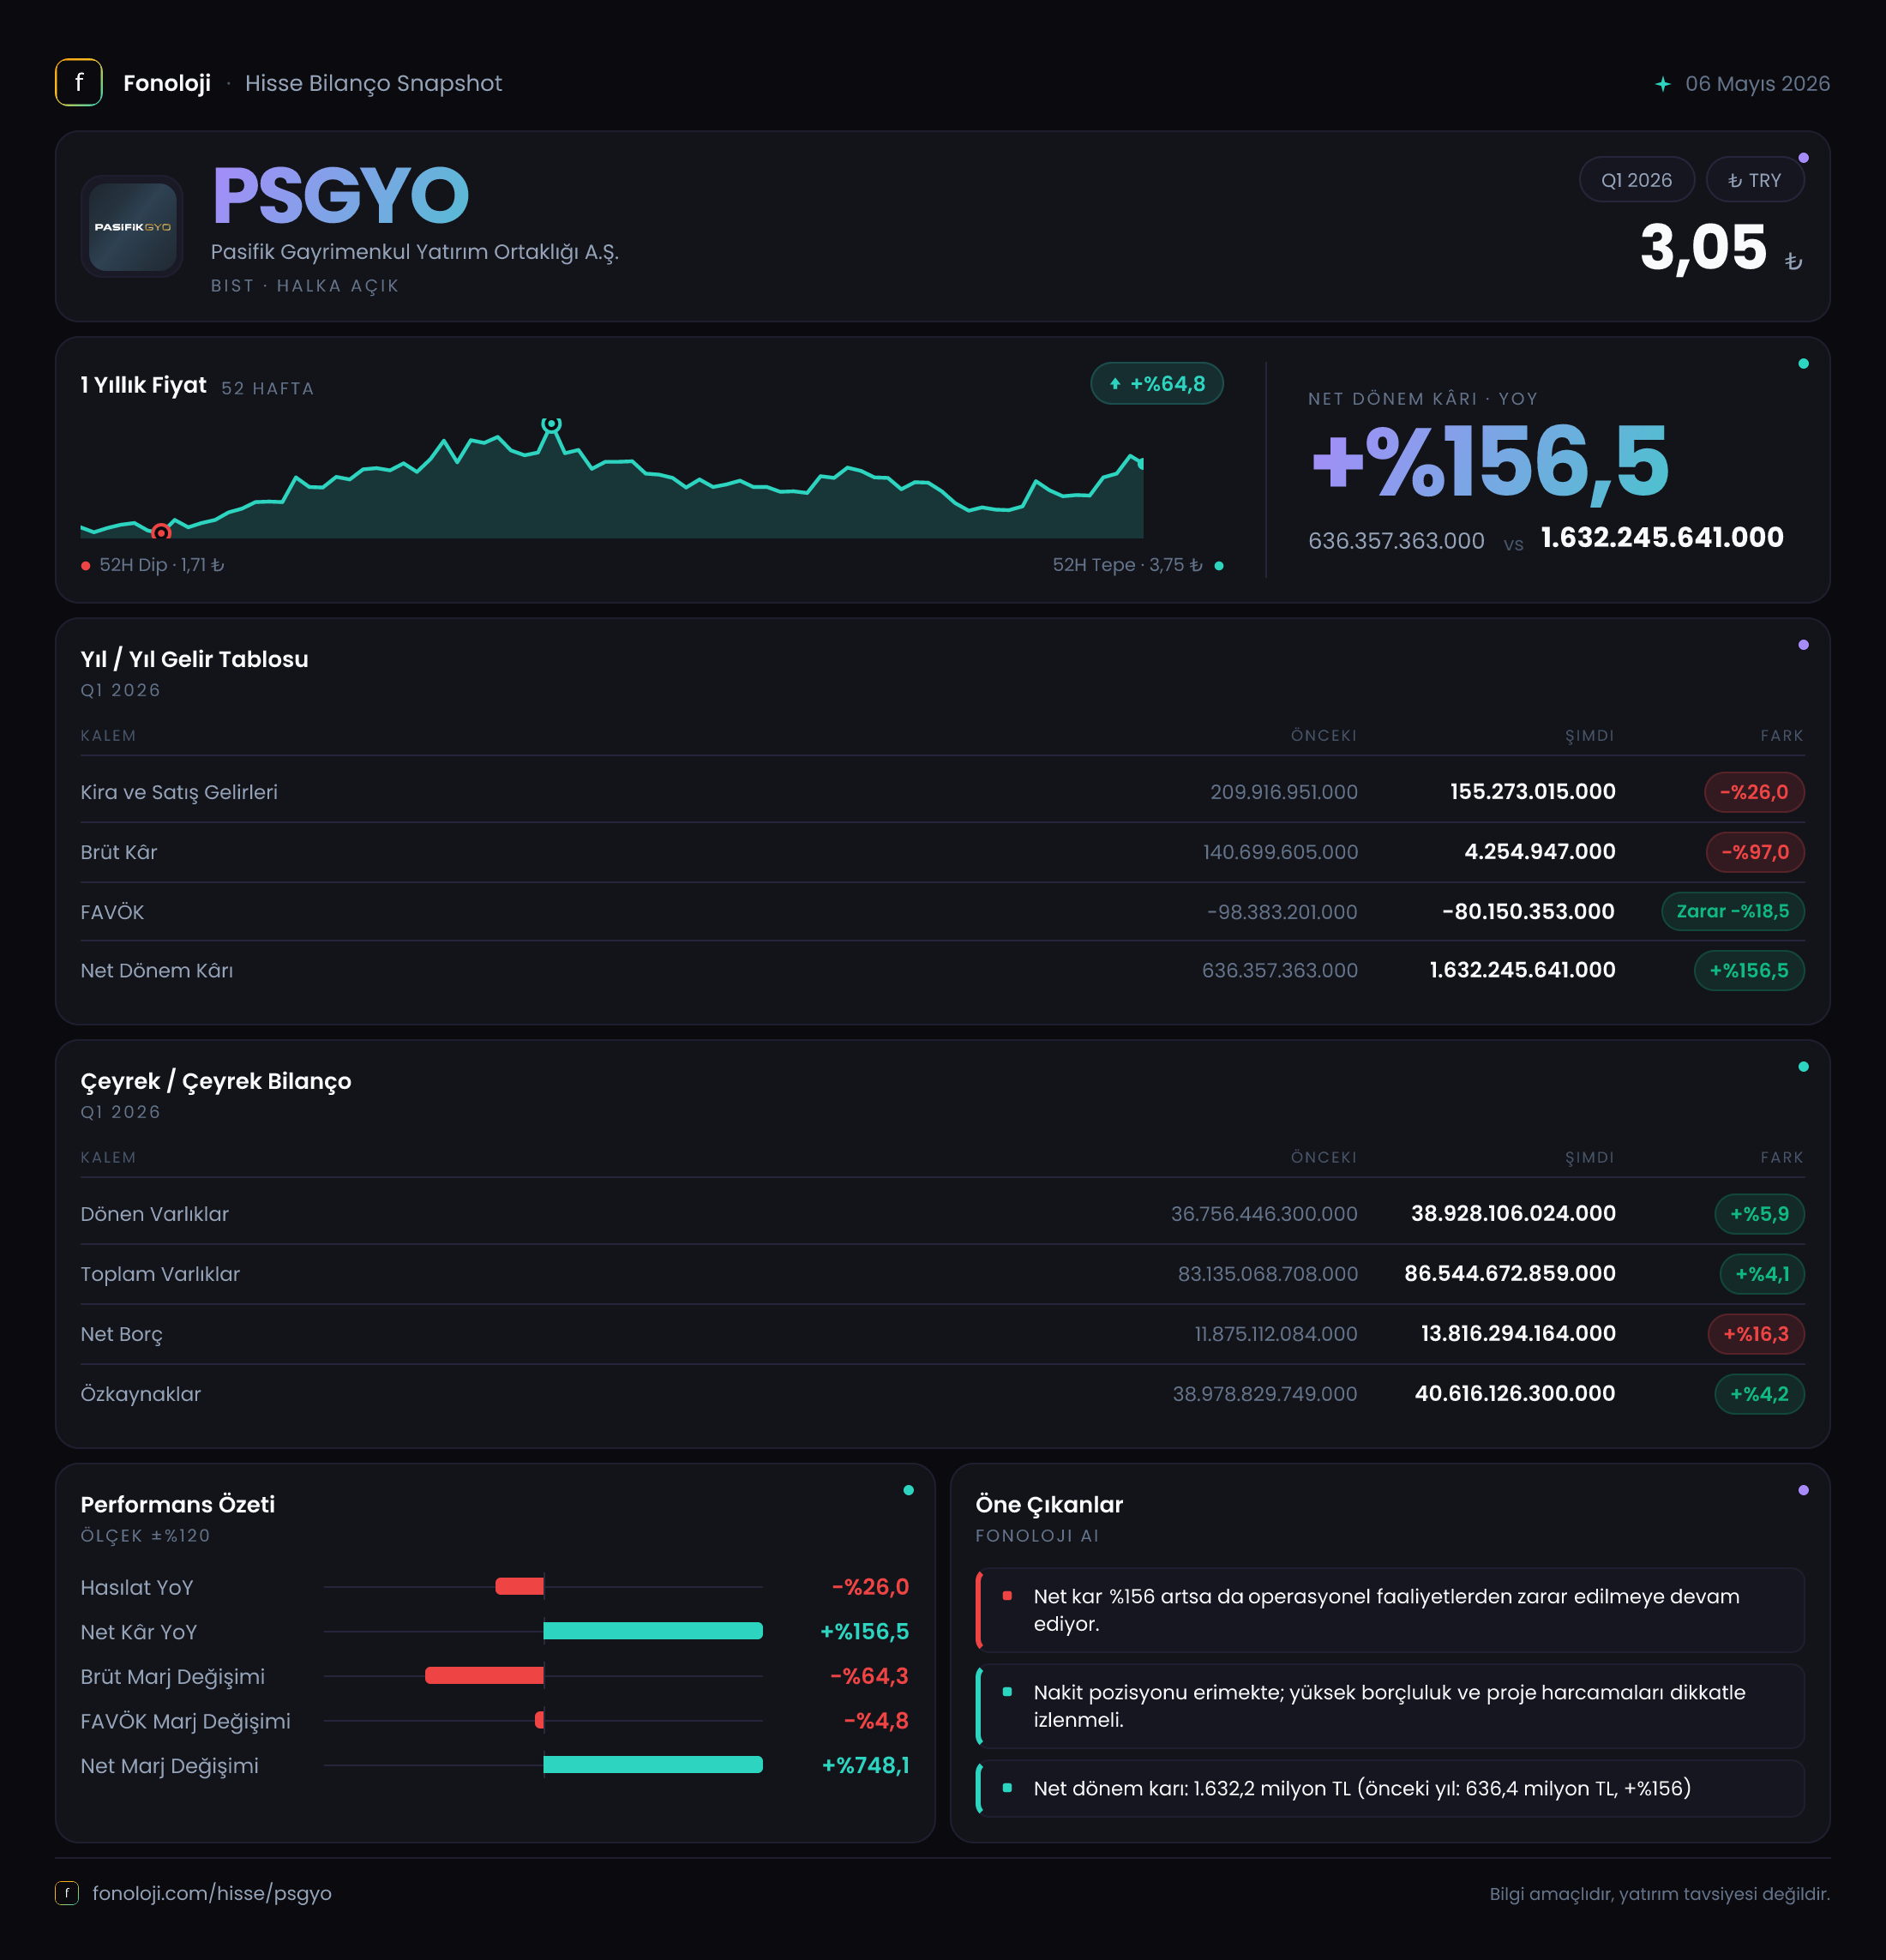Viewport: 1886px width, 1960px height.
Task: Click the PSGYO ticker title
Action: (341, 195)
